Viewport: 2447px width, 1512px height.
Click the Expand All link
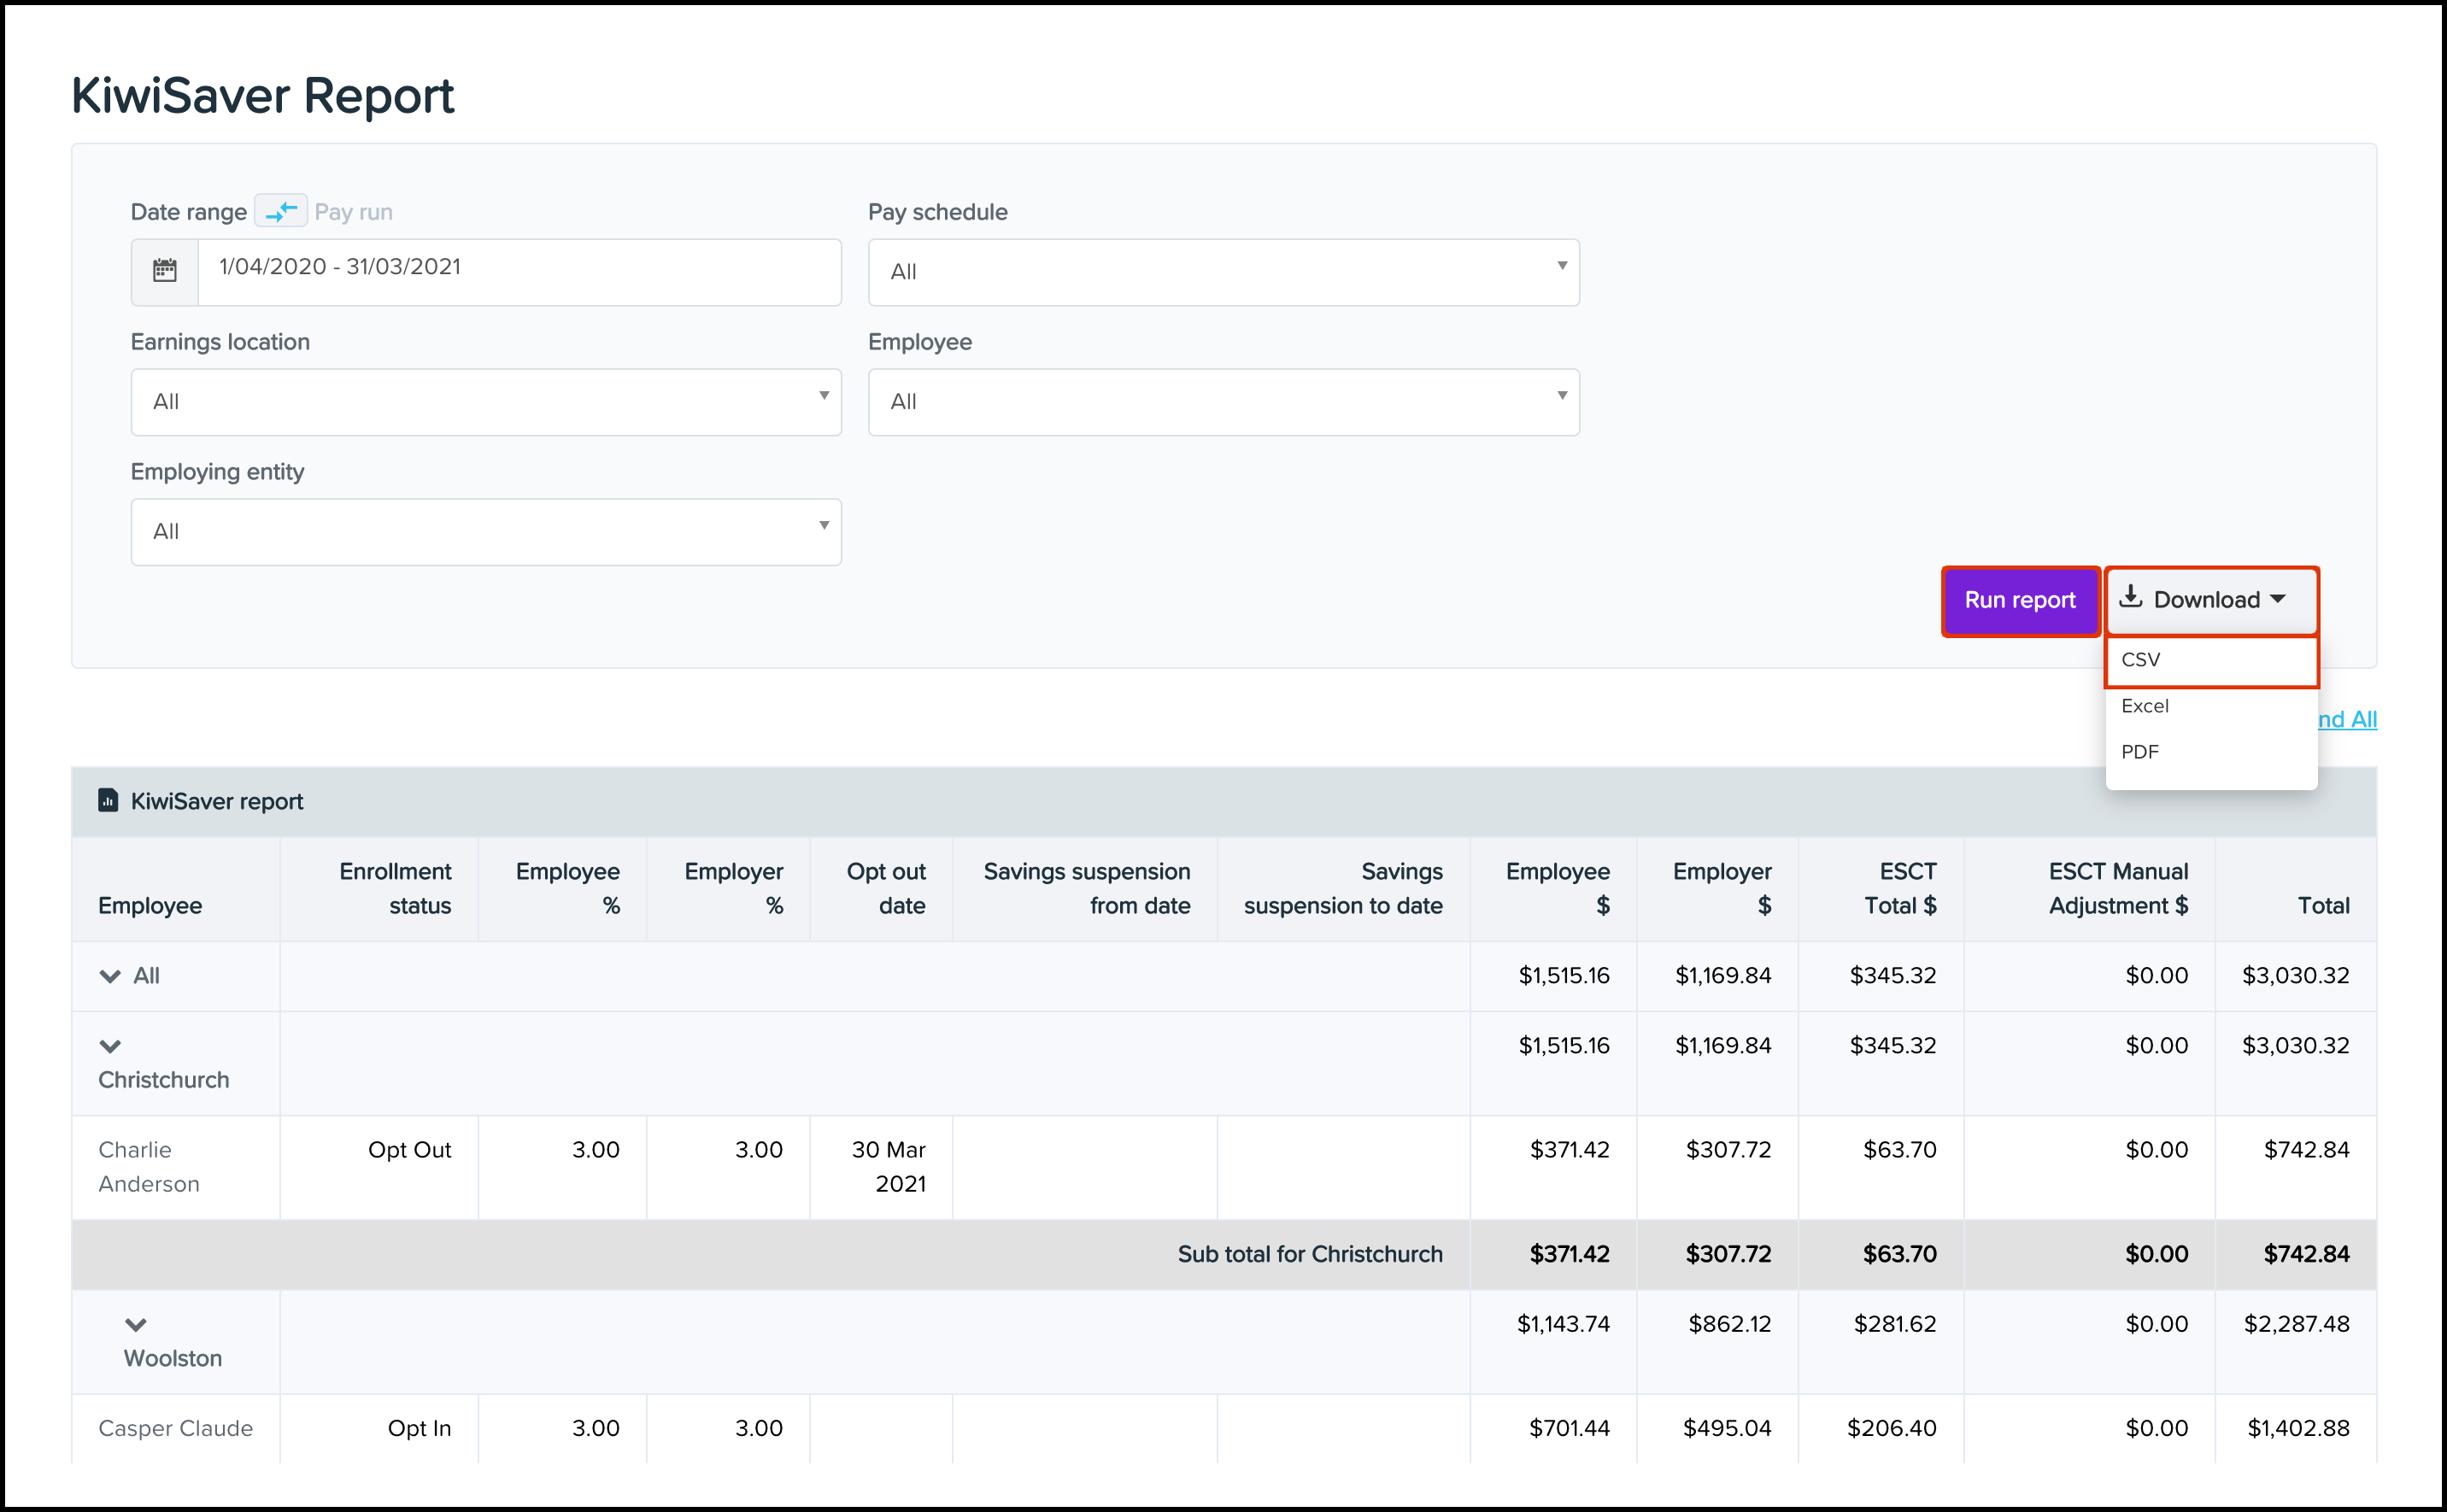point(2348,719)
